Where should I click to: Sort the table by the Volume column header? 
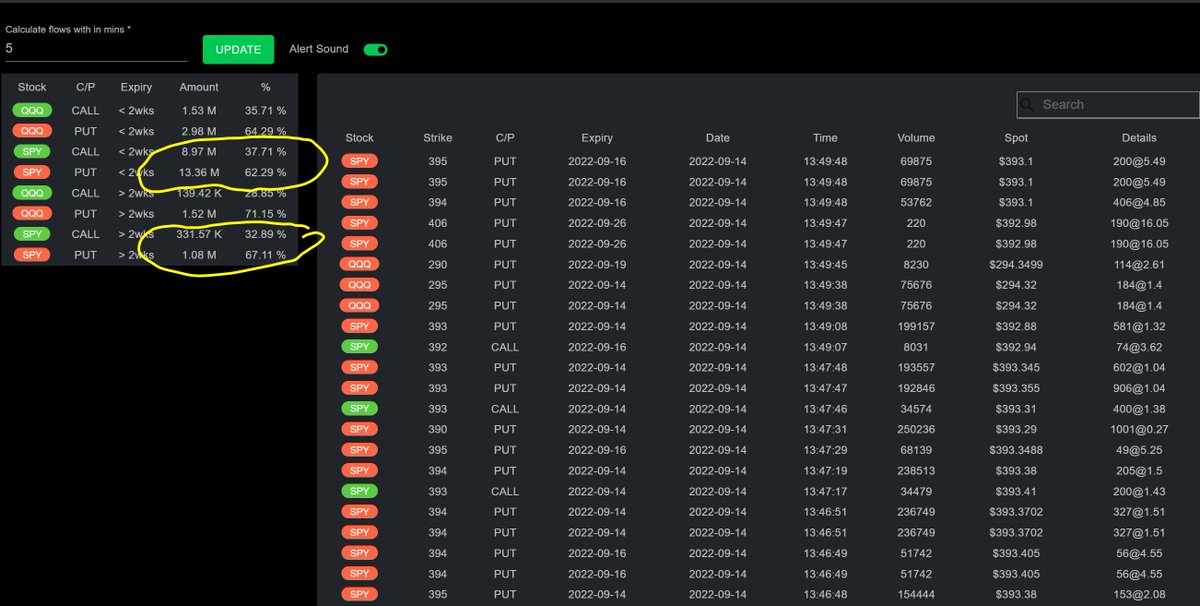tap(916, 138)
